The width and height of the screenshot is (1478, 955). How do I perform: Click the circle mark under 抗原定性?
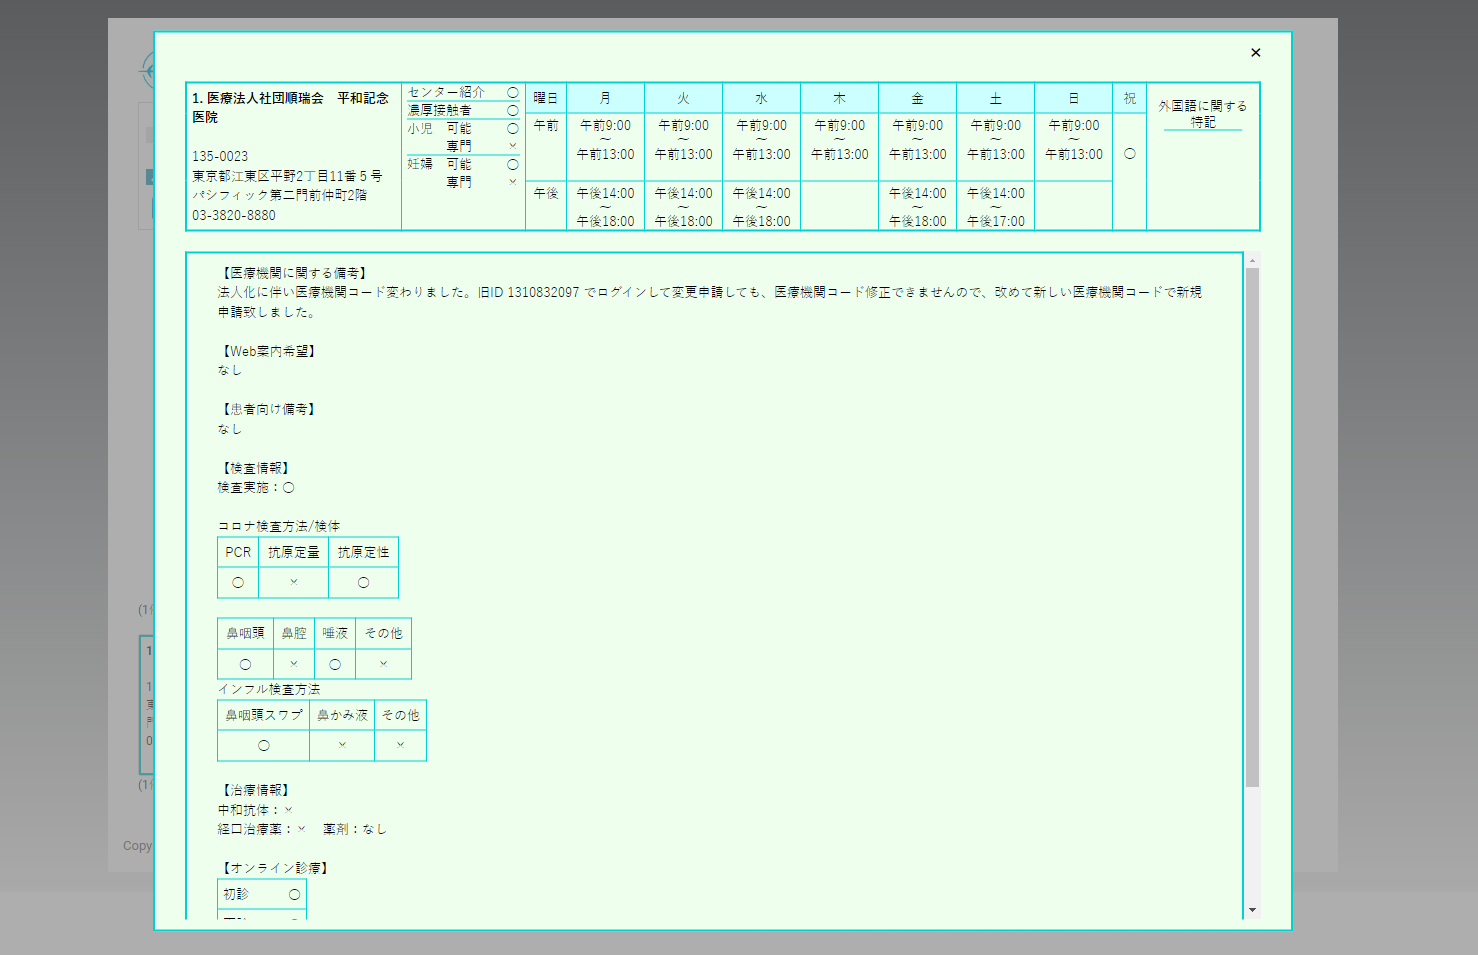(363, 582)
